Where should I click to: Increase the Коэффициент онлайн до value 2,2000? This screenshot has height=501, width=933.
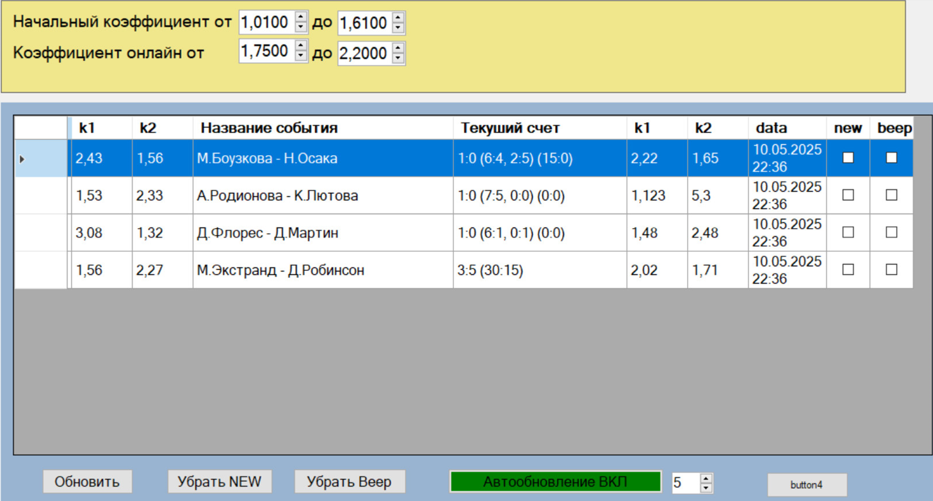pyautogui.click(x=398, y=48)
